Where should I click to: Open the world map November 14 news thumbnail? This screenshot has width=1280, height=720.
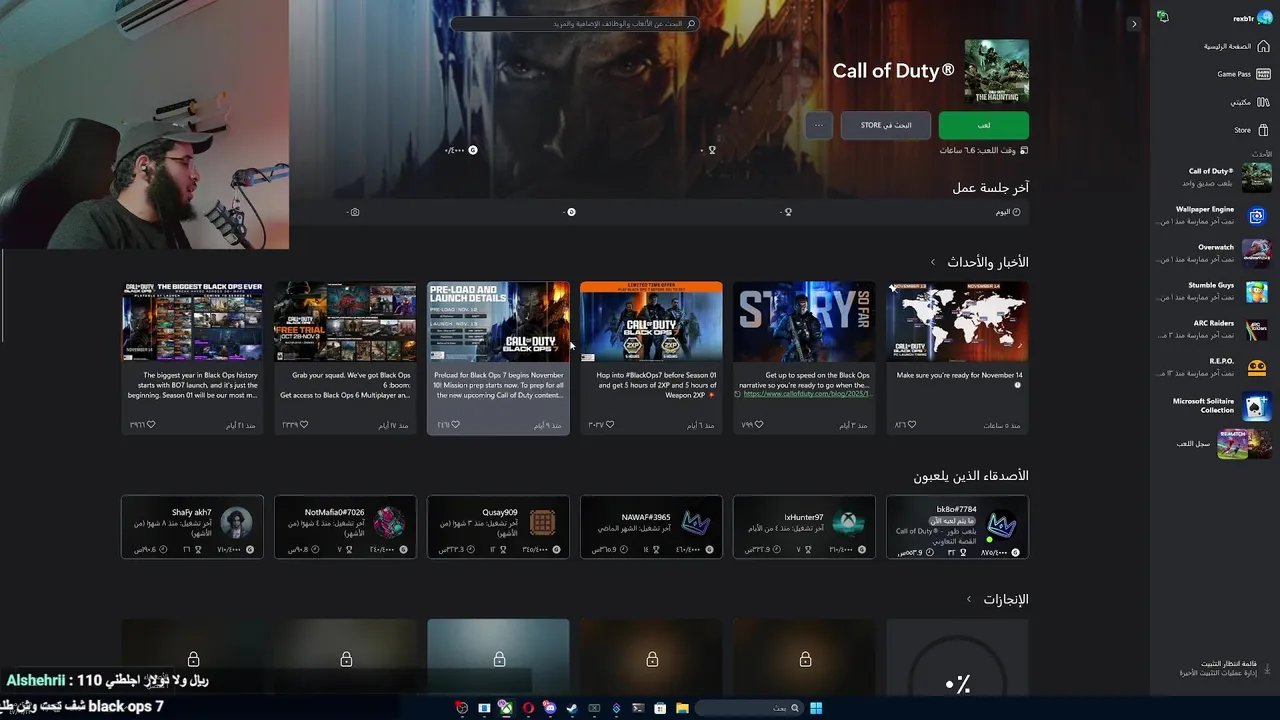tap(957, 321)
